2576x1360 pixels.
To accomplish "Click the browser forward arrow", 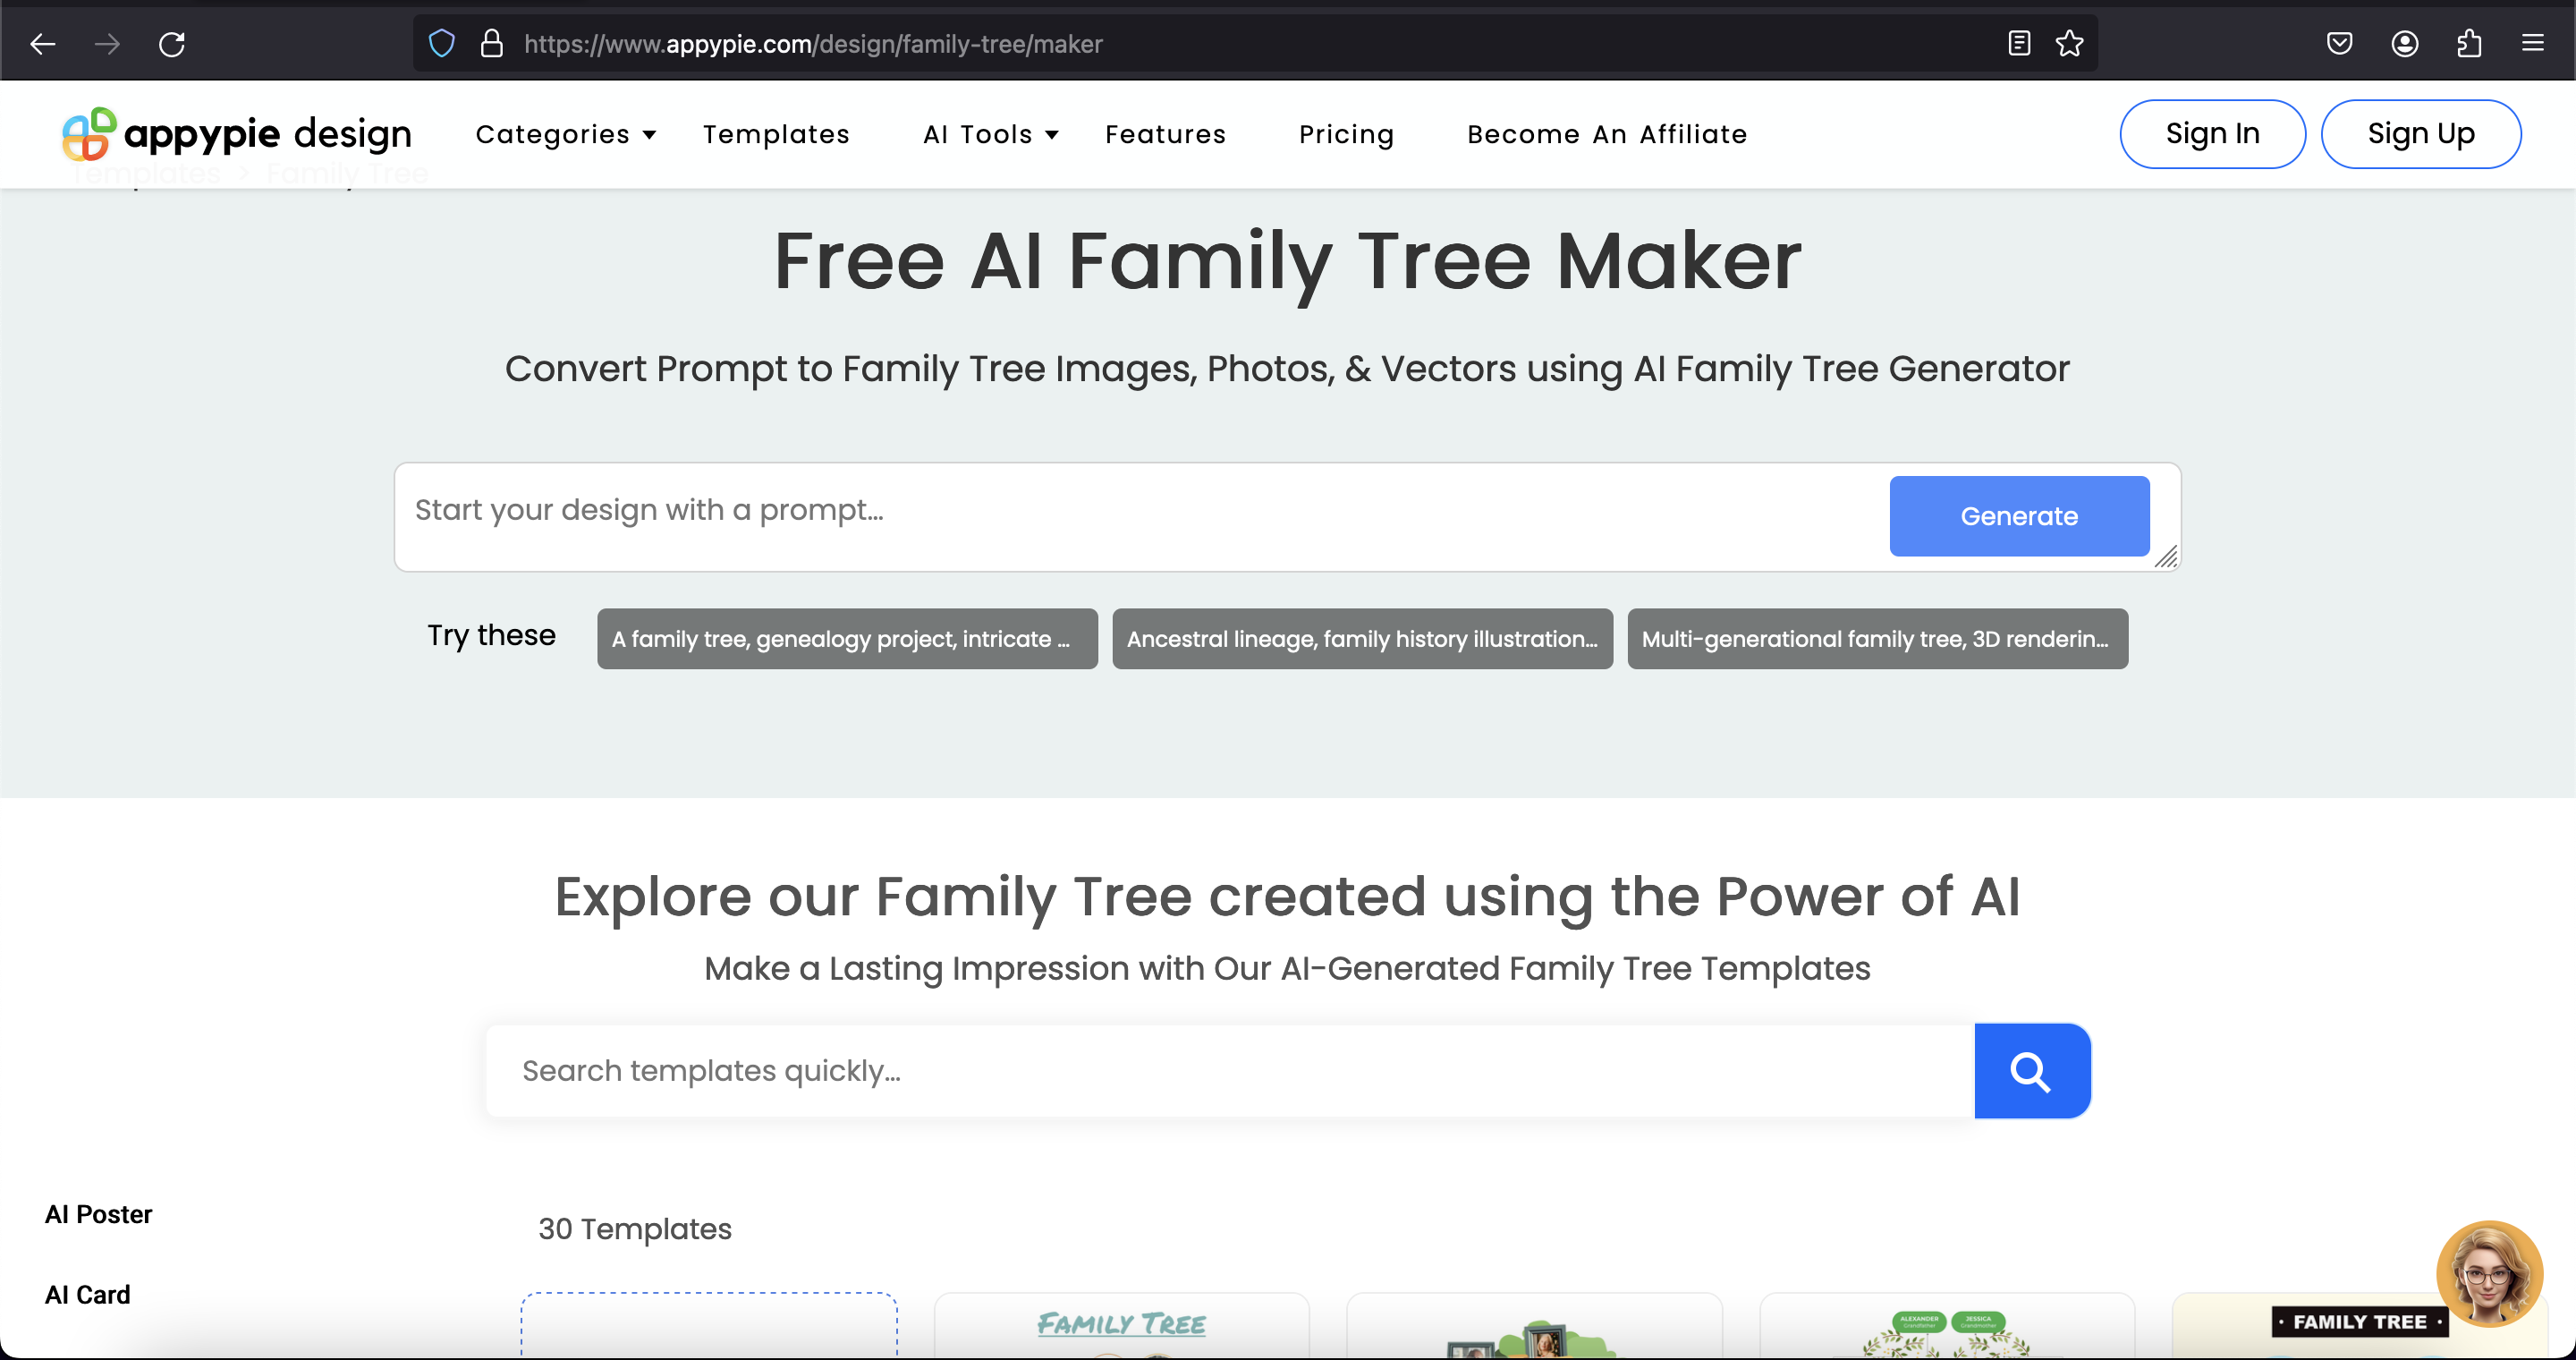I will [107, 44].
